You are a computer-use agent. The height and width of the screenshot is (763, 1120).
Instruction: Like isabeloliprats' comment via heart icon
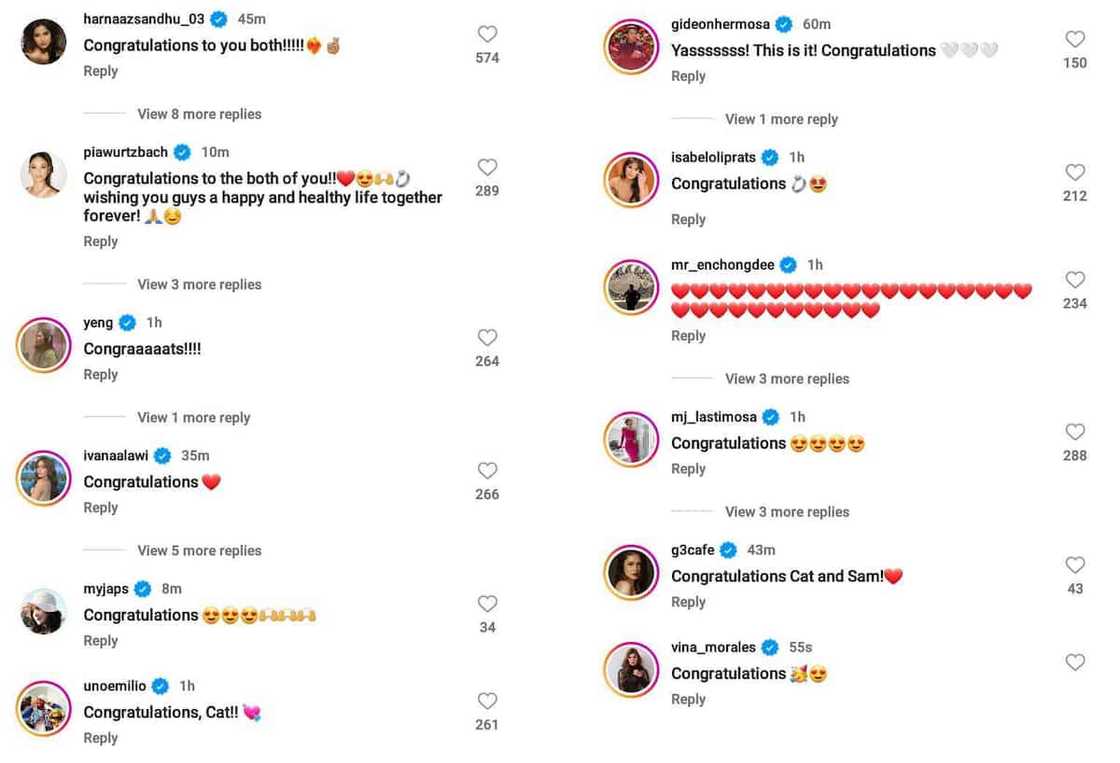[1075, 173]
